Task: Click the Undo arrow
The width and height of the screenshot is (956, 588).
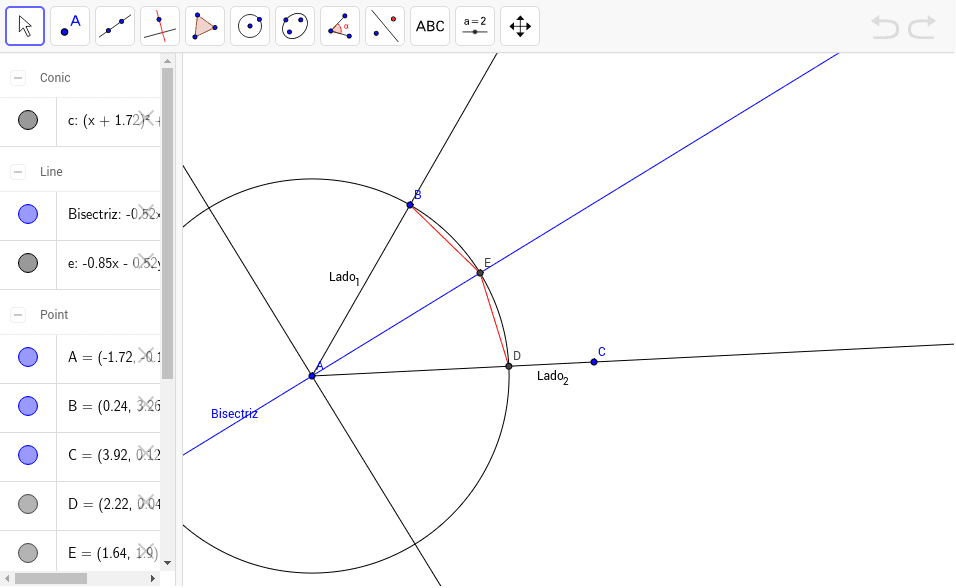Action: 885,27
